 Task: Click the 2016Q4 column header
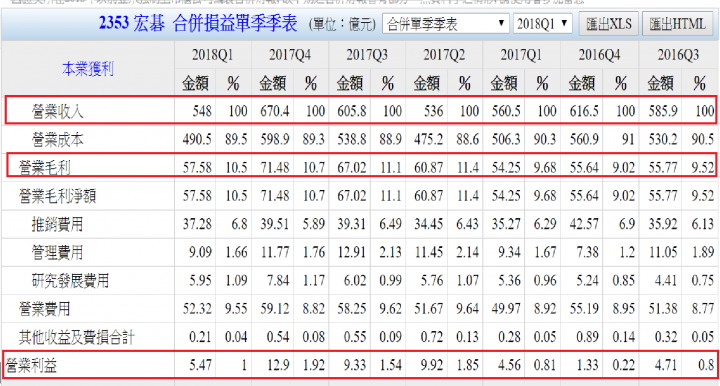tap(599, 55)
